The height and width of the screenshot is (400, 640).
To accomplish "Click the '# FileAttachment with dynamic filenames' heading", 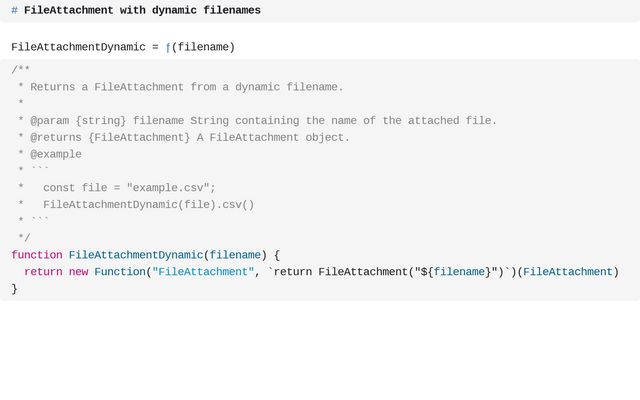I will click(136, 10).
